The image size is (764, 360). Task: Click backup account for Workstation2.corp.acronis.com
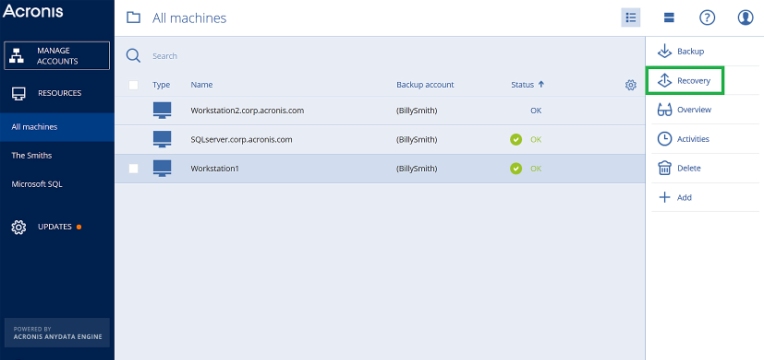(x=417, y=111)
